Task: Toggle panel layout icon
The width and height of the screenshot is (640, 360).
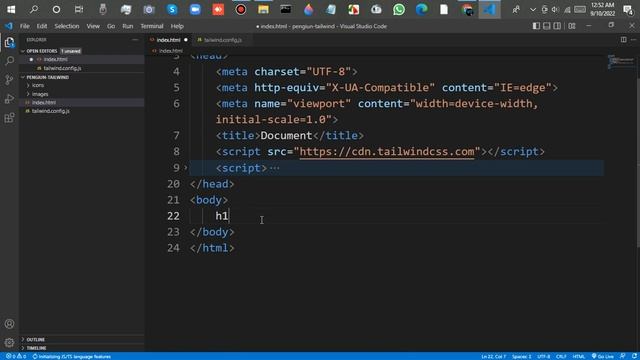Action: tap(547, 26)
